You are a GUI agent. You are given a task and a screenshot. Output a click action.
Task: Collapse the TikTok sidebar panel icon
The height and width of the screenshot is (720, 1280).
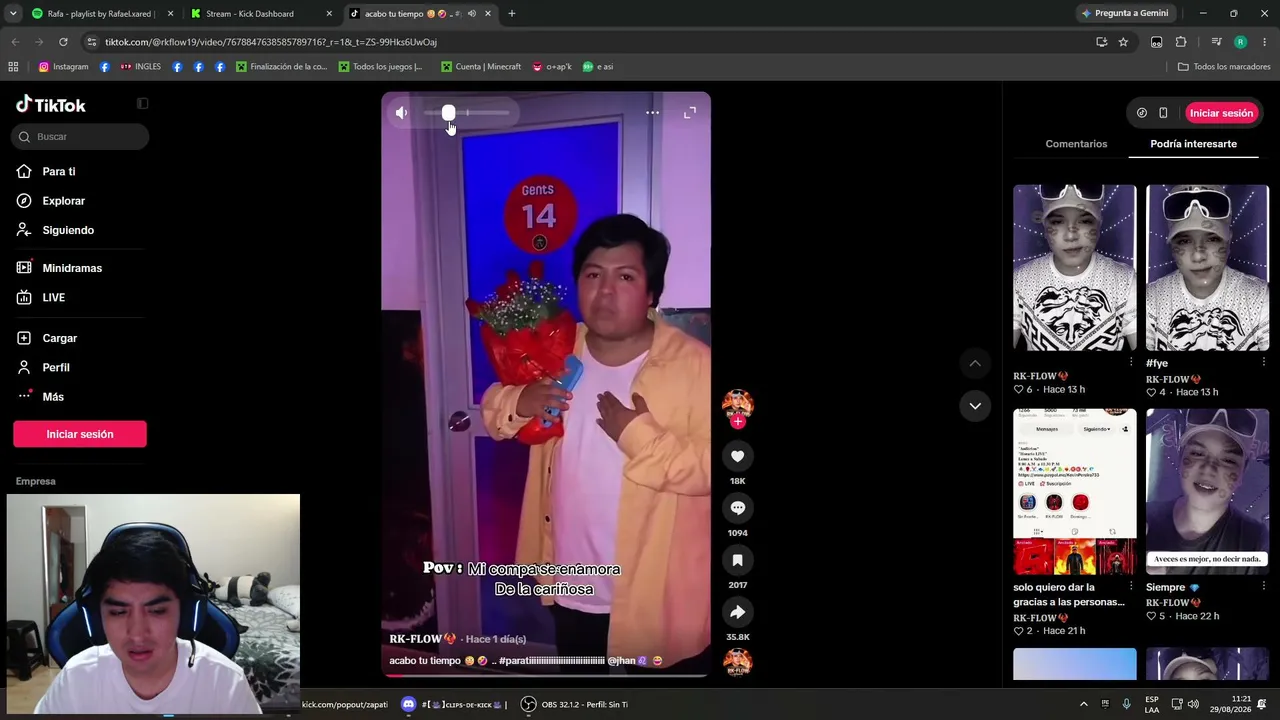pos(143,103)
